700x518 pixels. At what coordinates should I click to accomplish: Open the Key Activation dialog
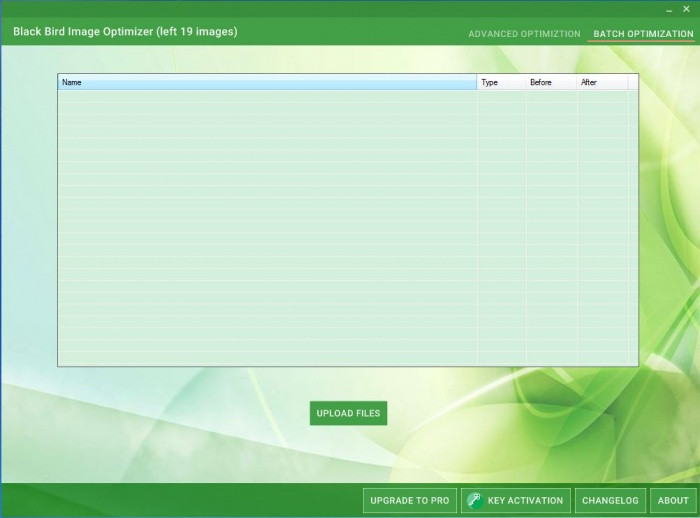tap(516, 501)
